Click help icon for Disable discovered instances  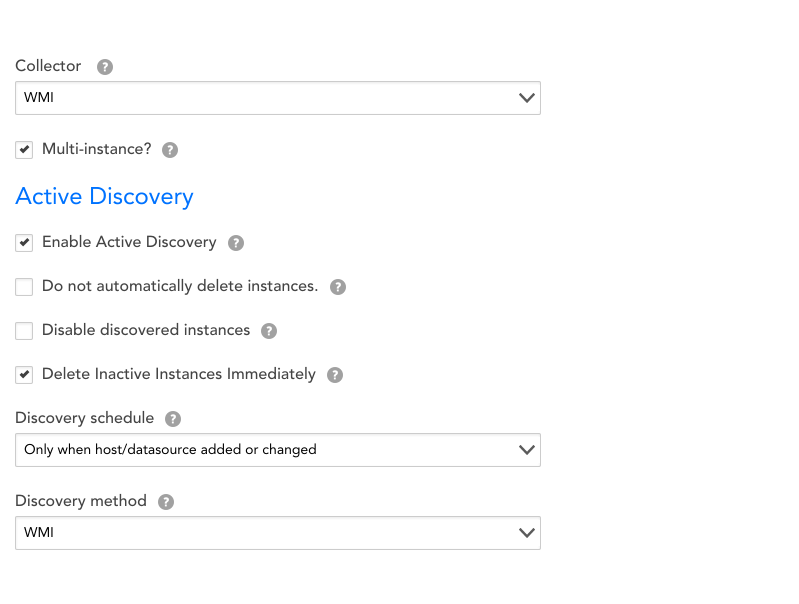click(269, 331)
